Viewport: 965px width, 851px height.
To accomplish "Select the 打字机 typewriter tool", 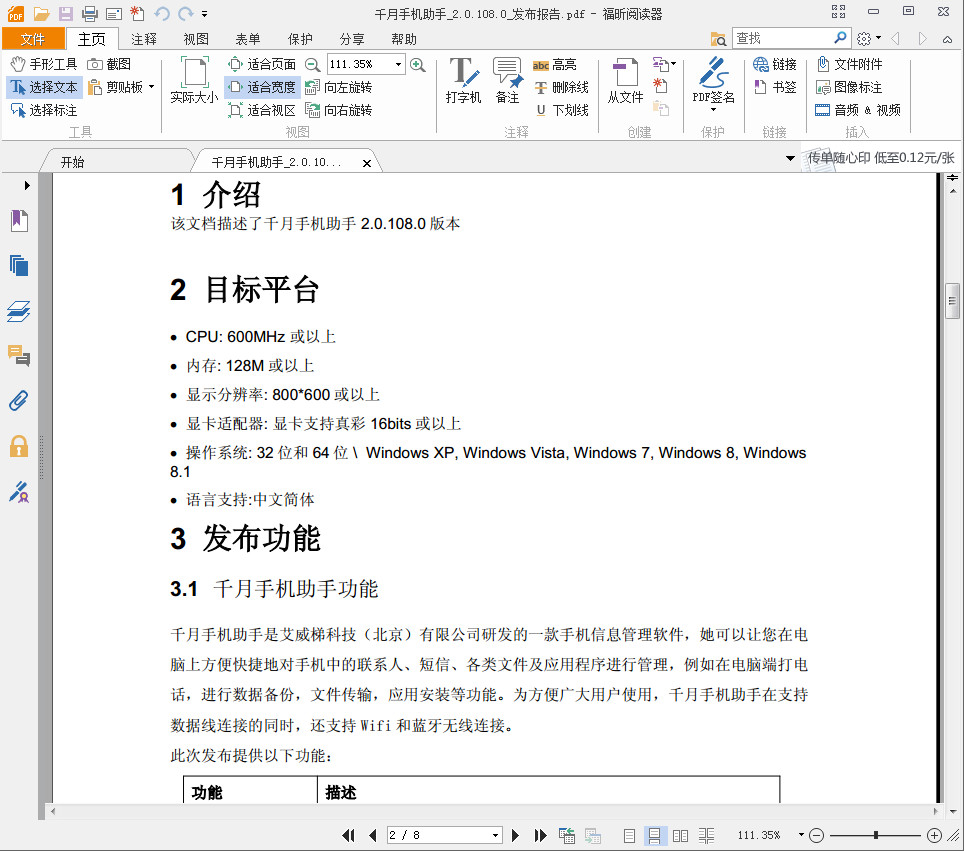I will pyautogui.click(x=463, y=80).
